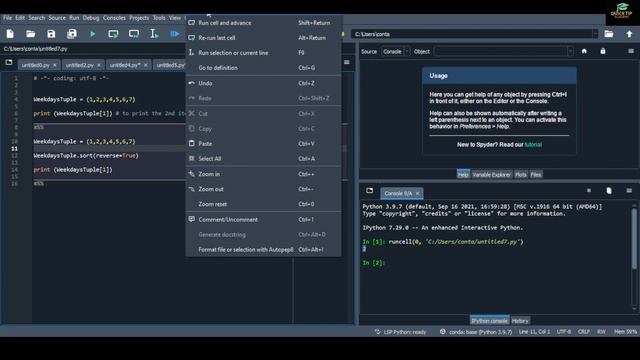This screenshot has width=640, height=360.
Task: Run current cell from the toolbar
Action: point(113,34)
